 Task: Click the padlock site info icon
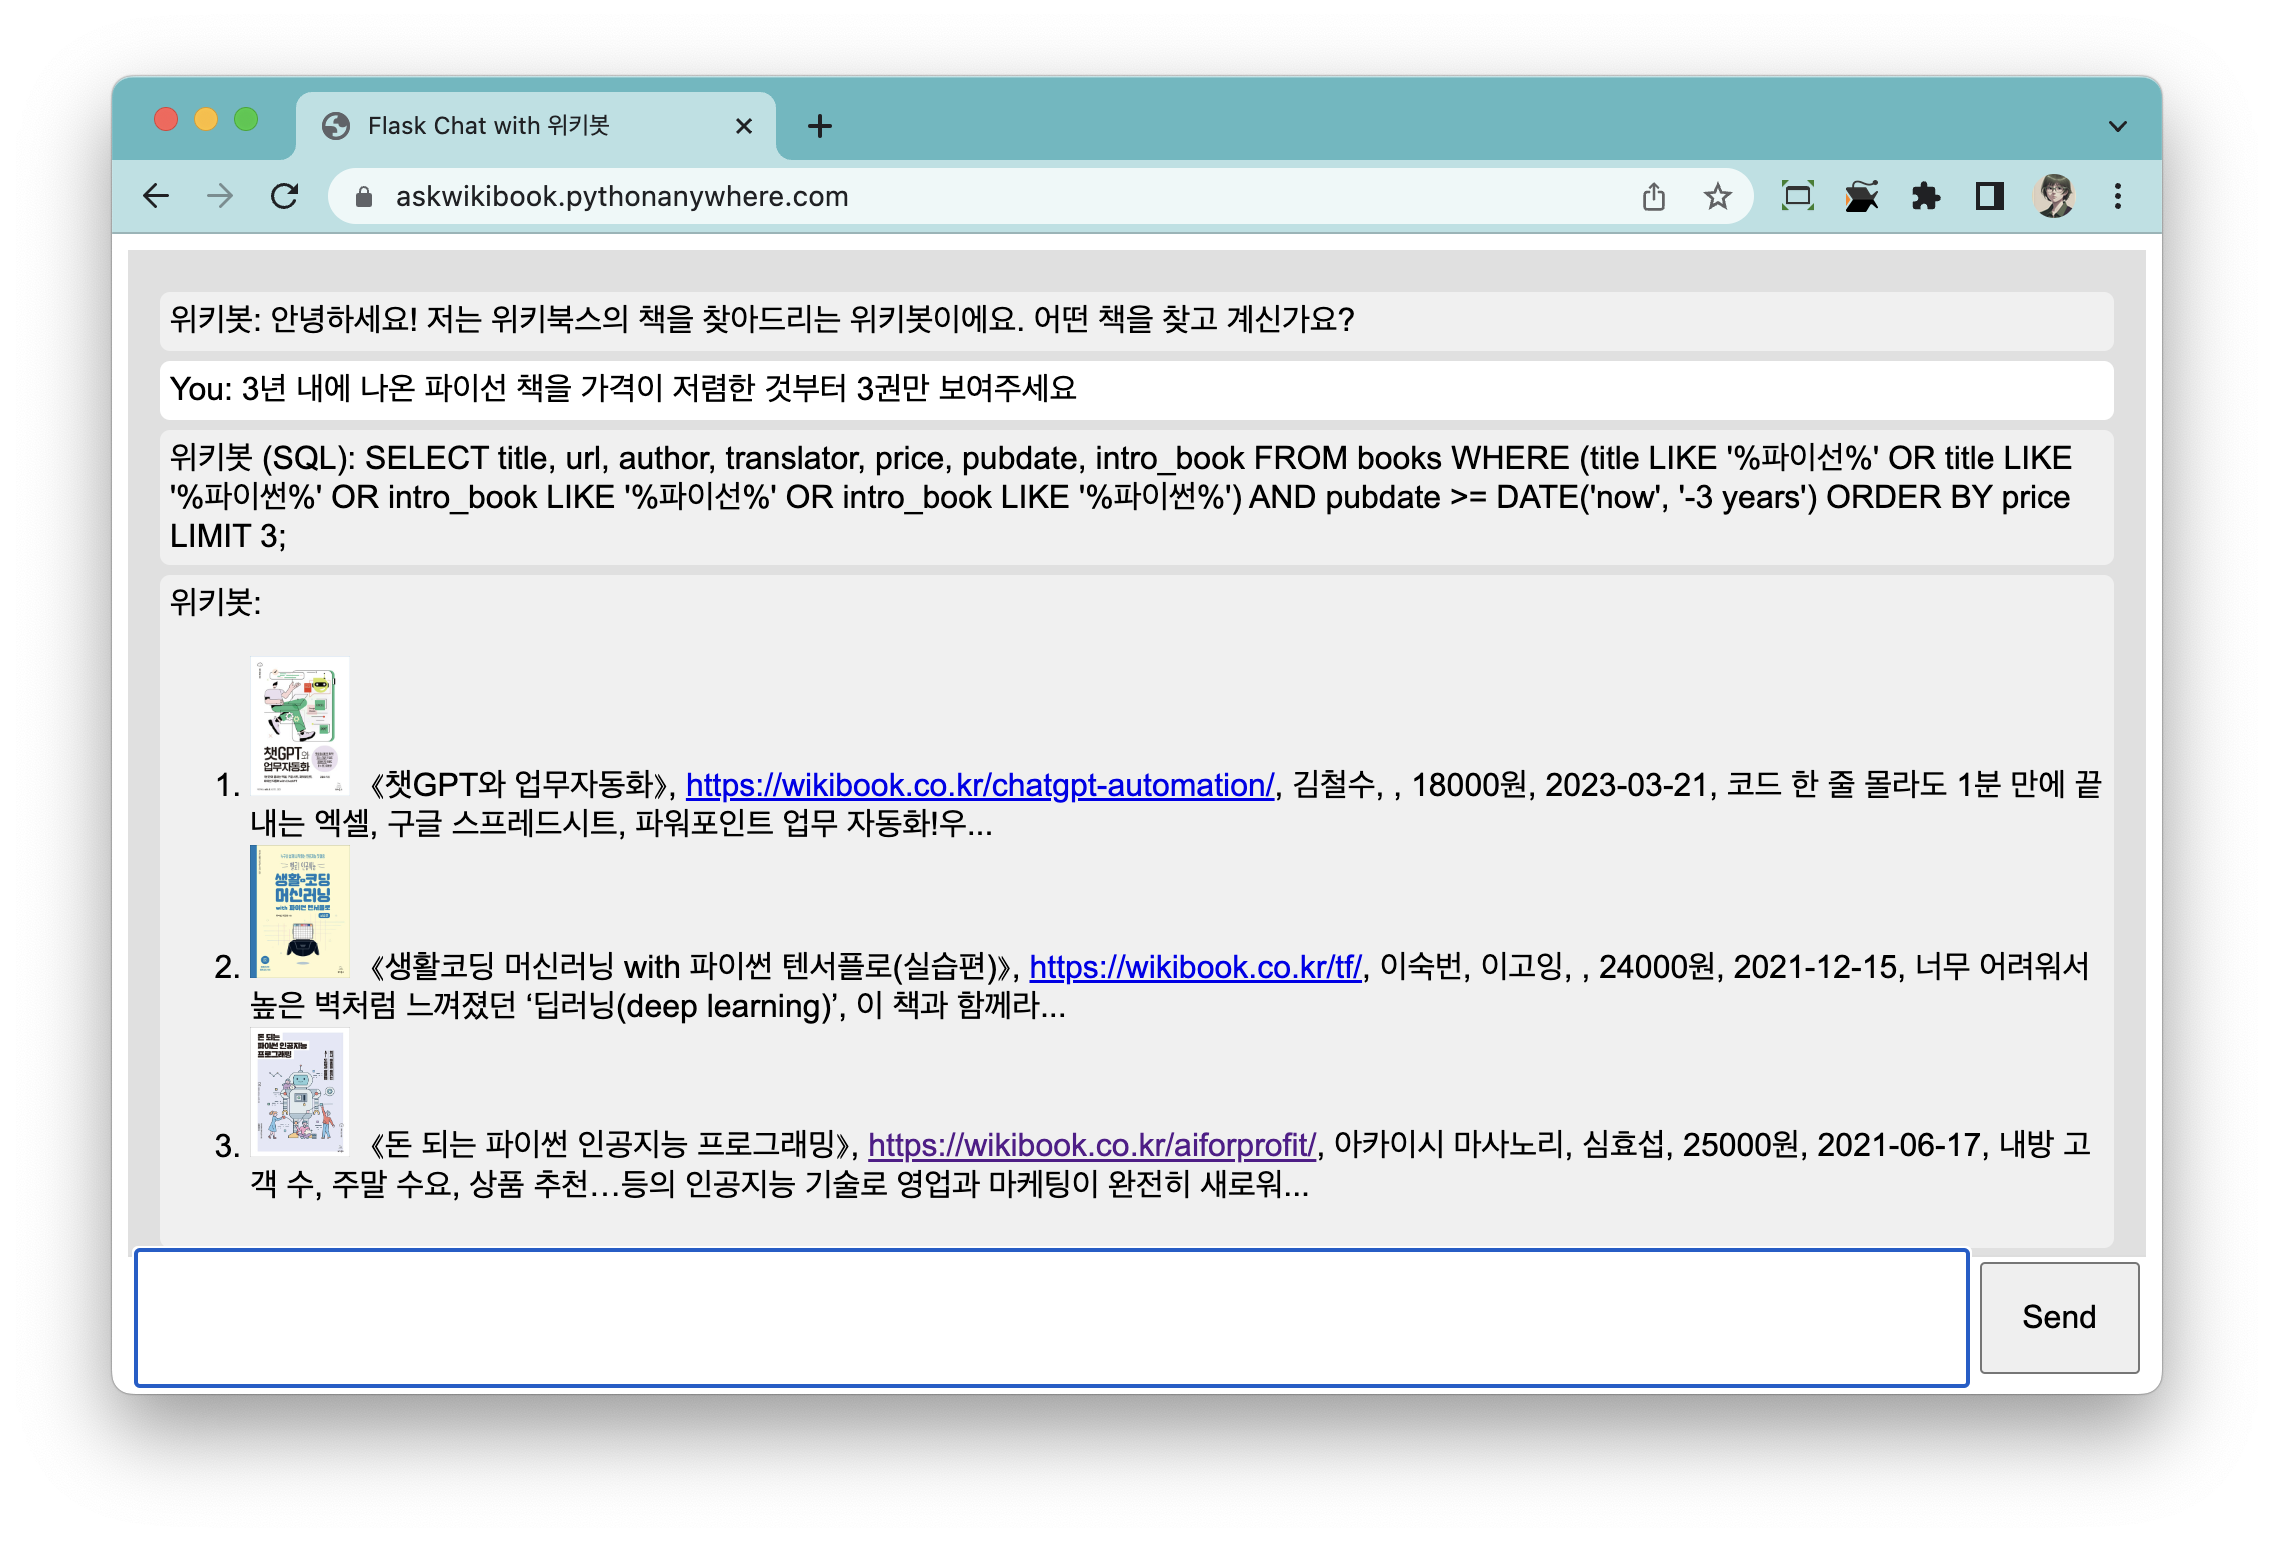coord(364,197)
